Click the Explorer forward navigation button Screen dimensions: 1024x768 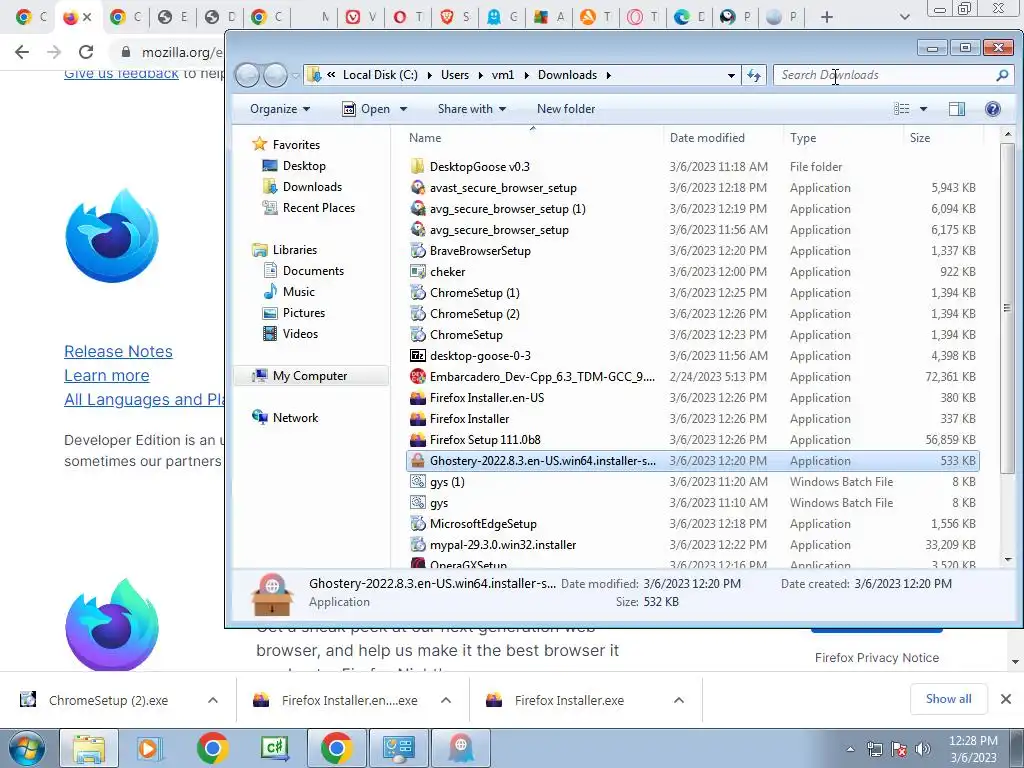coord(275,75)
